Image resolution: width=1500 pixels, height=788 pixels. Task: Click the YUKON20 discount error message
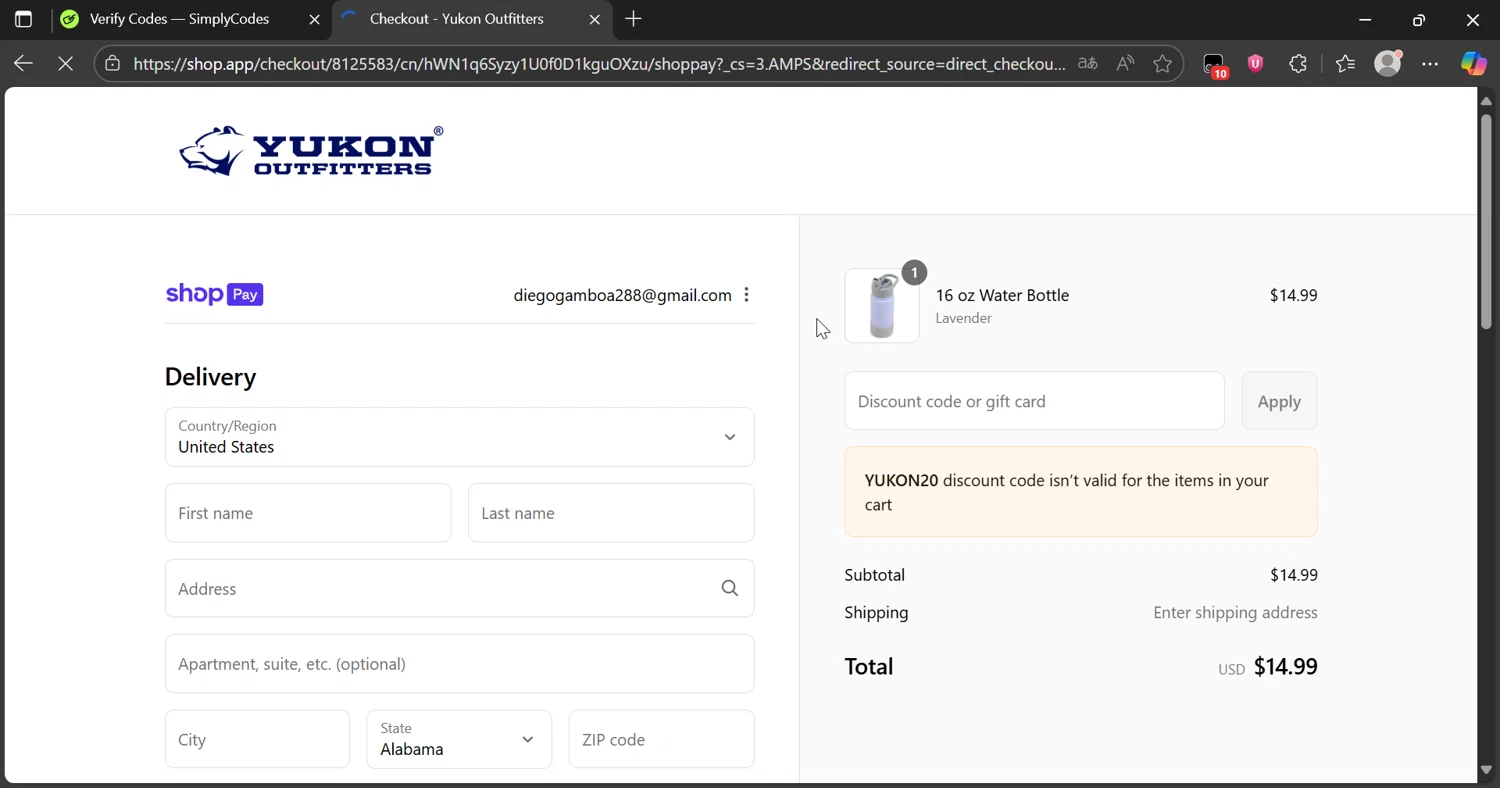tap(1081, 492)
